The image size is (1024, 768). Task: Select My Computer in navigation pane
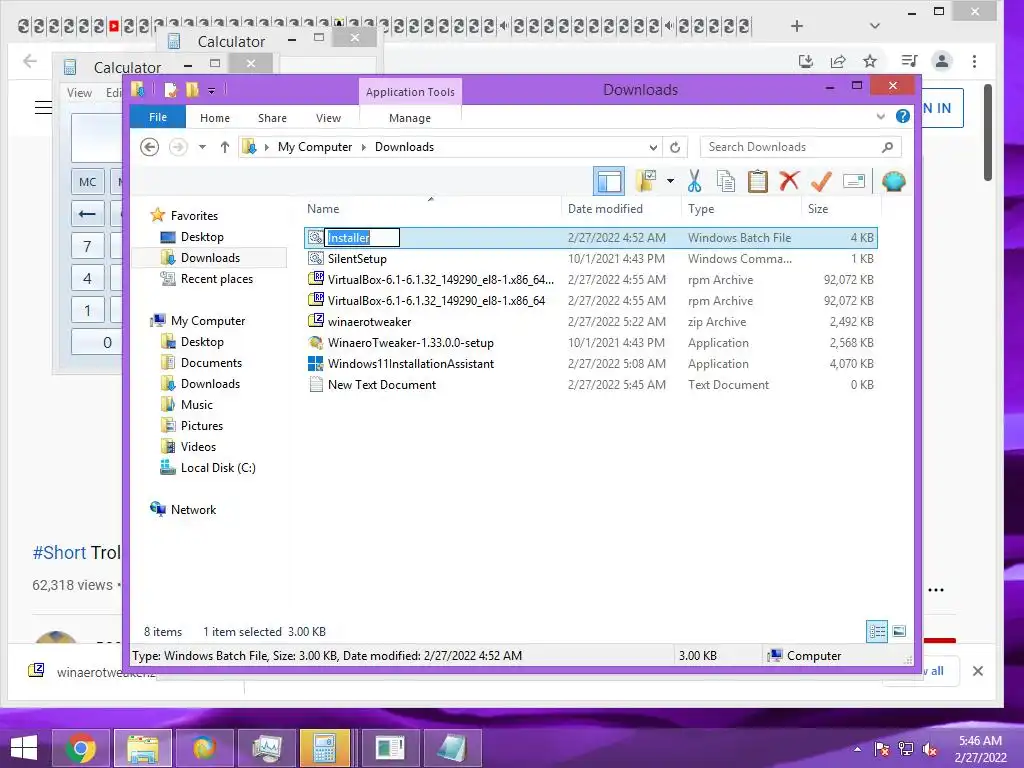208,321
